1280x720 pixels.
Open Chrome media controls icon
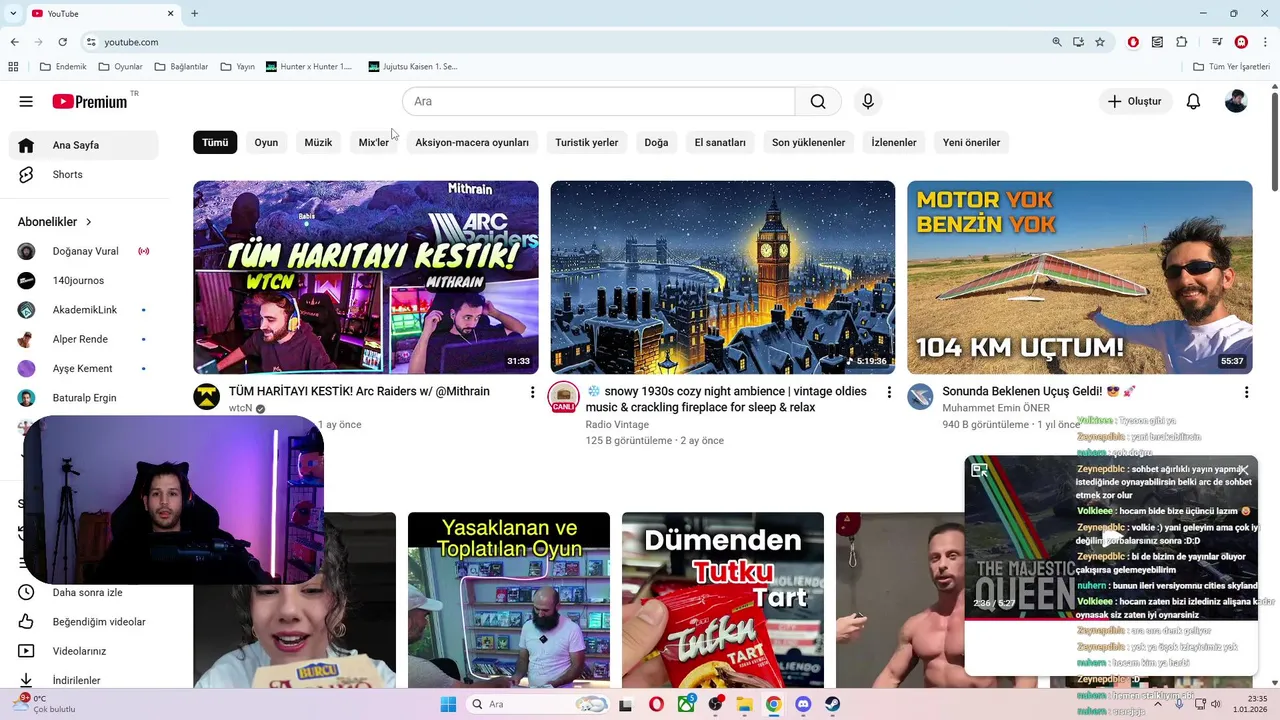click(1217, 42)
